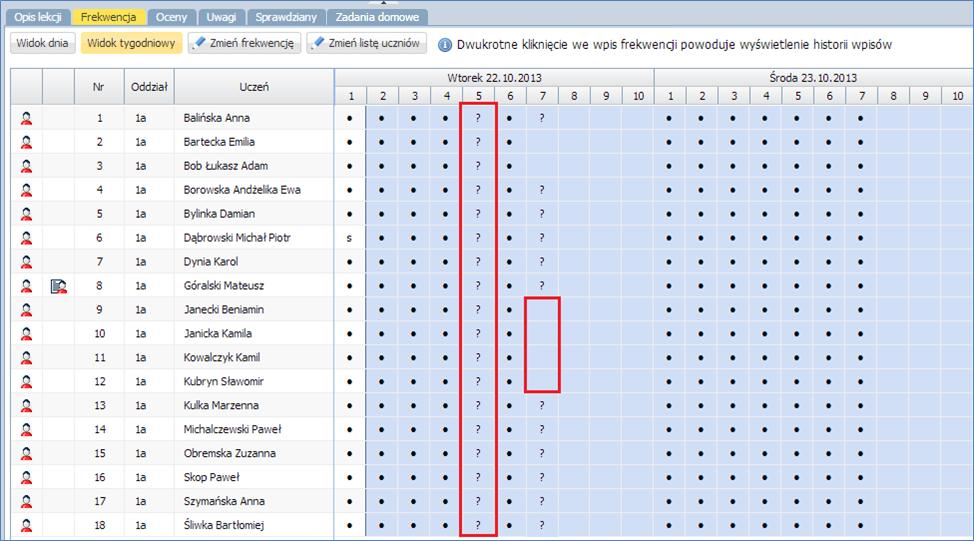
Task: Select Tuesday lesson 1 entry for Skop Paweł
Action: [x=350, y=478]
